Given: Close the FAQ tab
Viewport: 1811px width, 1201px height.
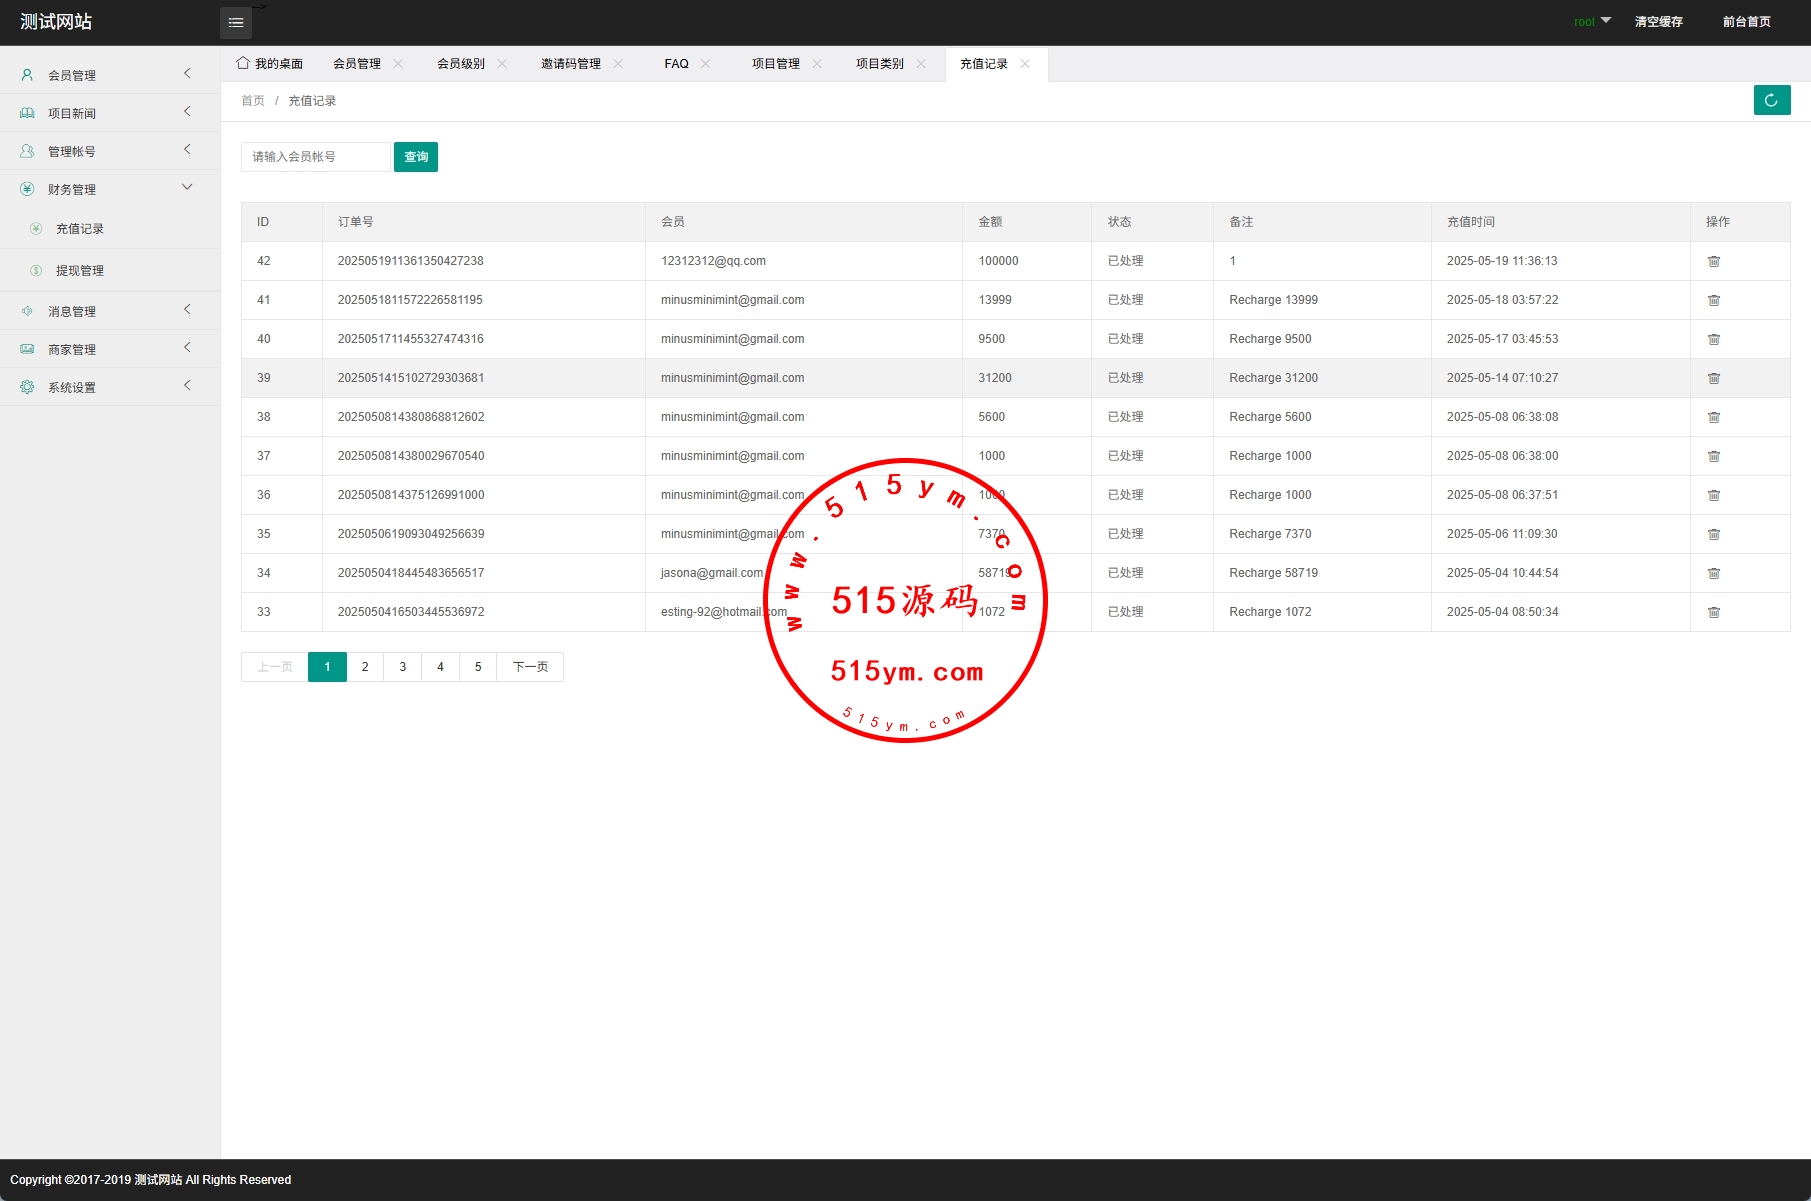Looking at the screenshot, I should [706, 63].
